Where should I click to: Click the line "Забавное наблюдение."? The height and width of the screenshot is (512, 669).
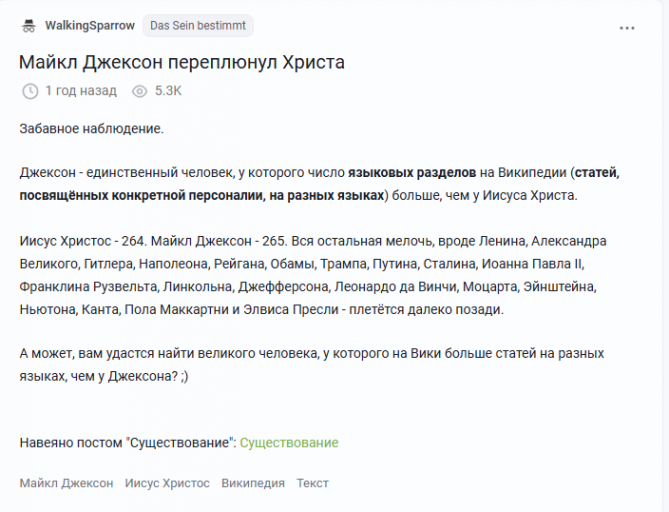[x=92, y=128]
